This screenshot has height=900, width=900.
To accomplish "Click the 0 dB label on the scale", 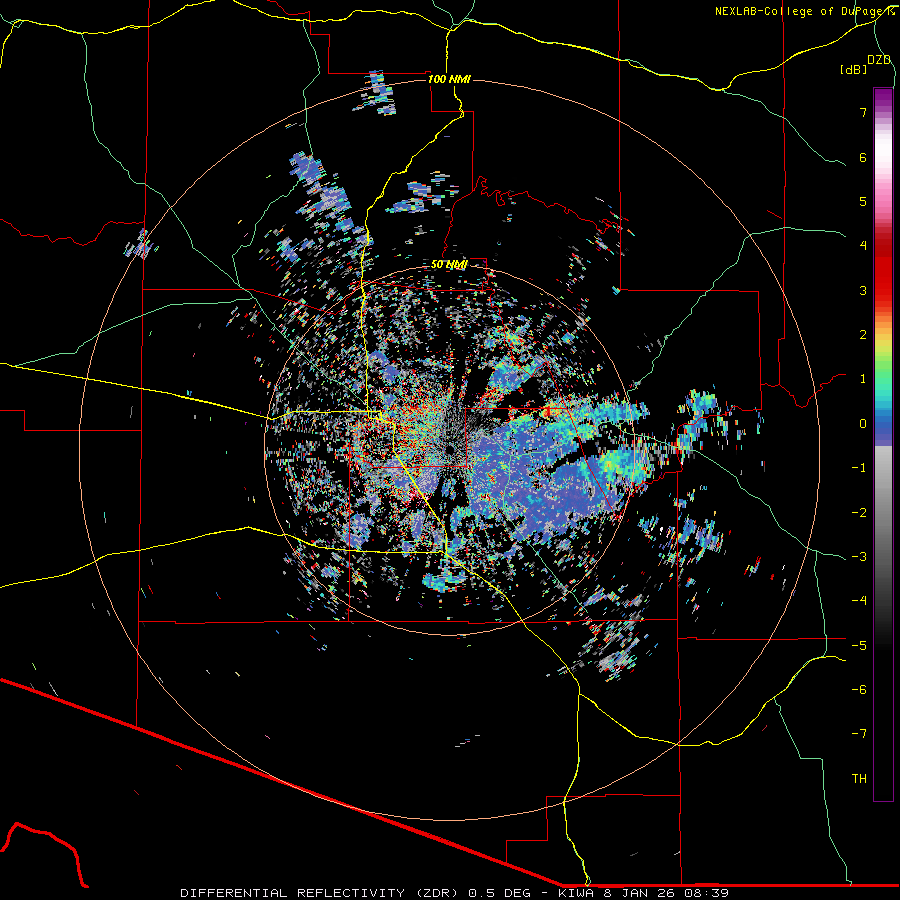I will click(863, 424).
